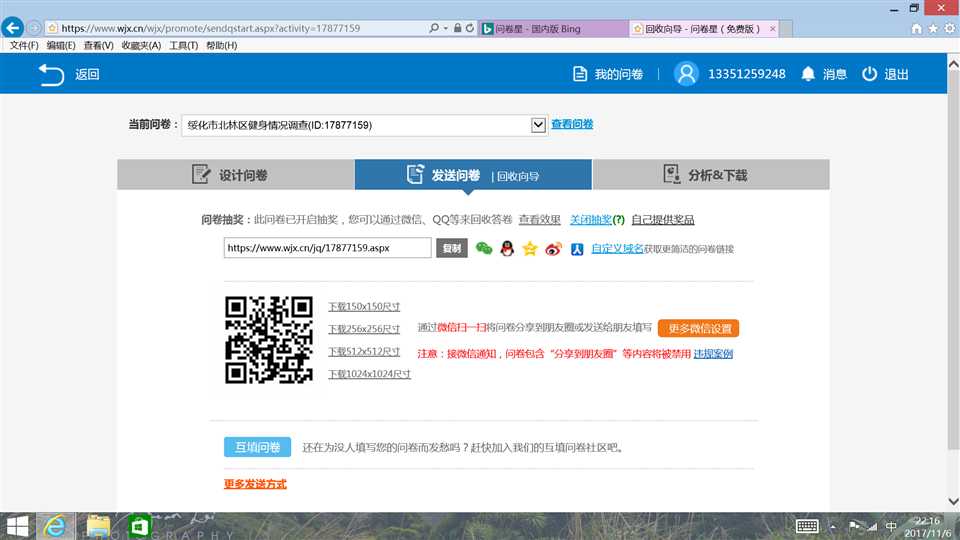
Task: Click the page scrollbar down arrow
Action: pyautogui.click(x=953, y=501)
